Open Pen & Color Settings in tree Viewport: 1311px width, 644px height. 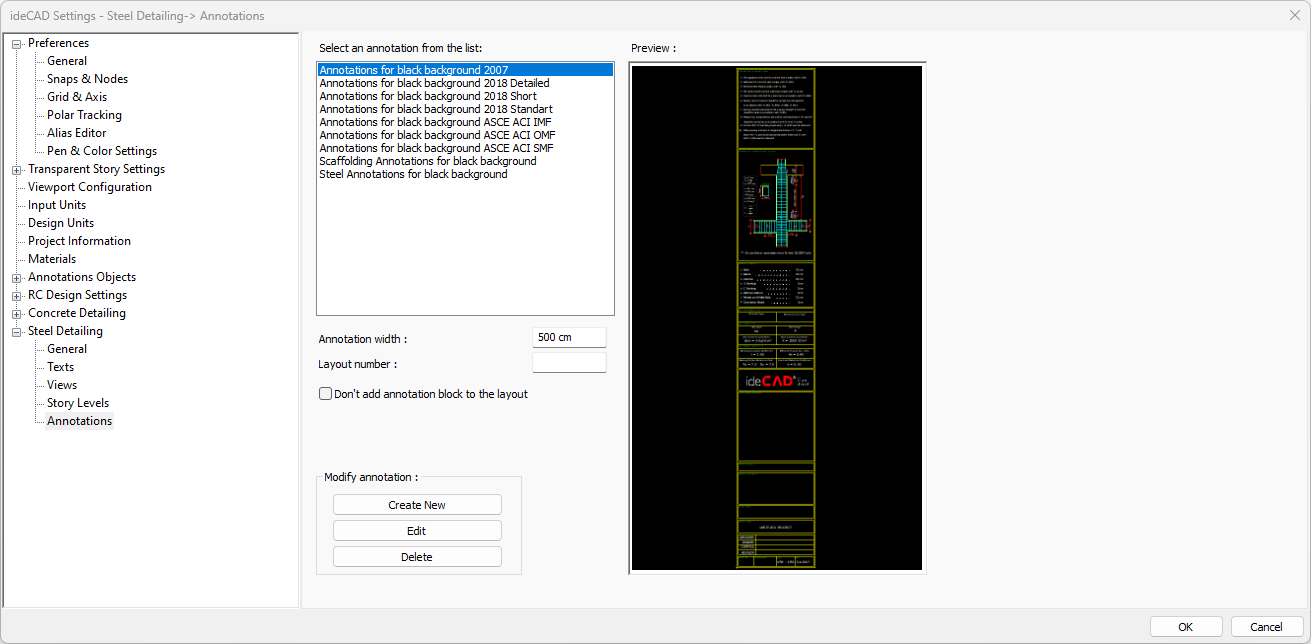click(x=101, y=151)
